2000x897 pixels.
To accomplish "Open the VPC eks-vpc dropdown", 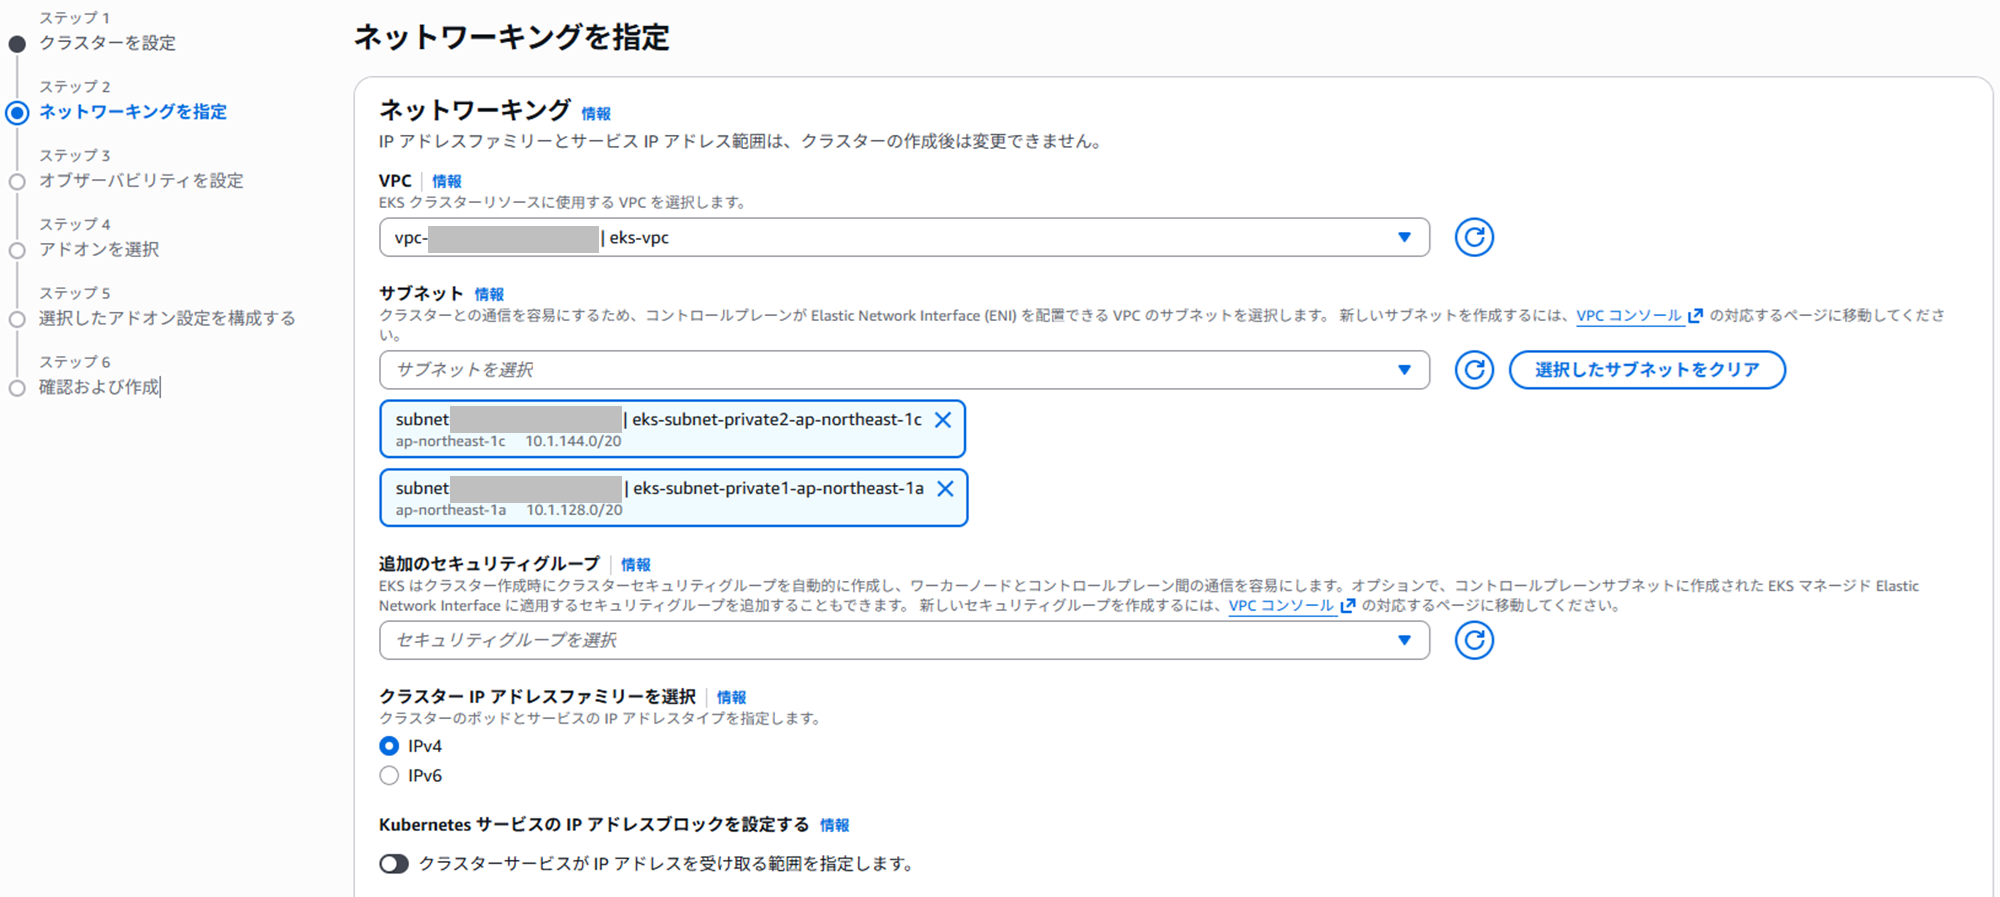I will tap(904, 237).
